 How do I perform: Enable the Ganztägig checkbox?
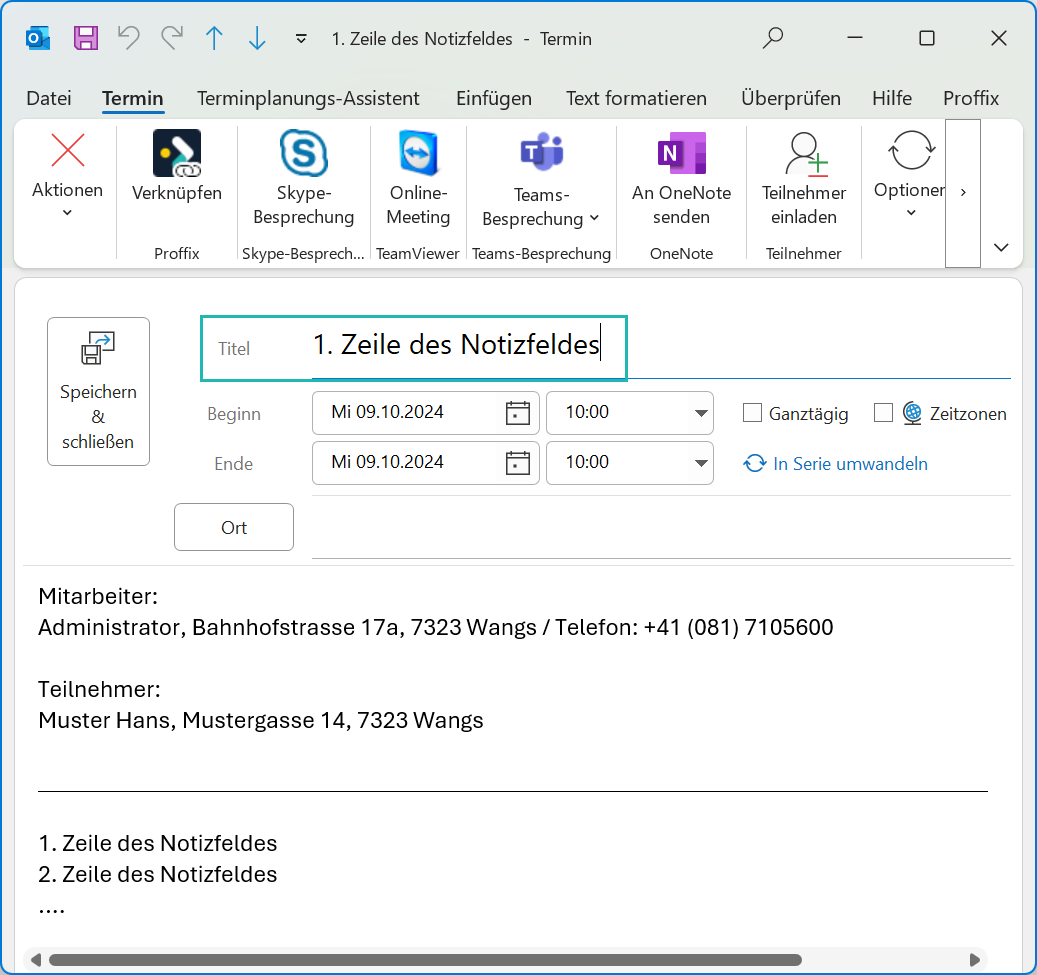click(x=752, y=413)
